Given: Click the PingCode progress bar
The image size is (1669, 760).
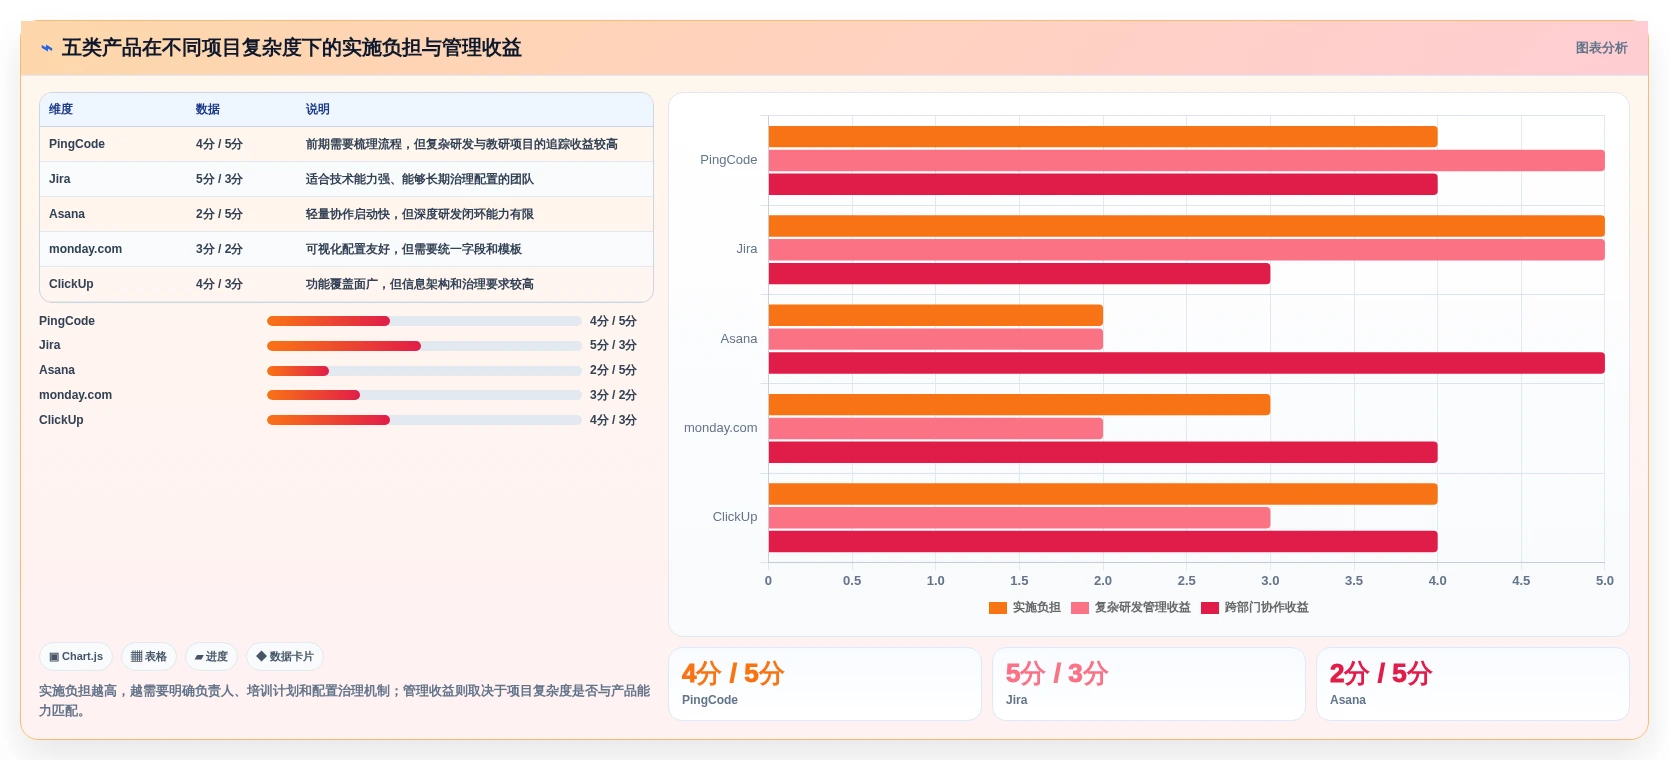Looking at the screenshot, I should (x=424, y=321).
